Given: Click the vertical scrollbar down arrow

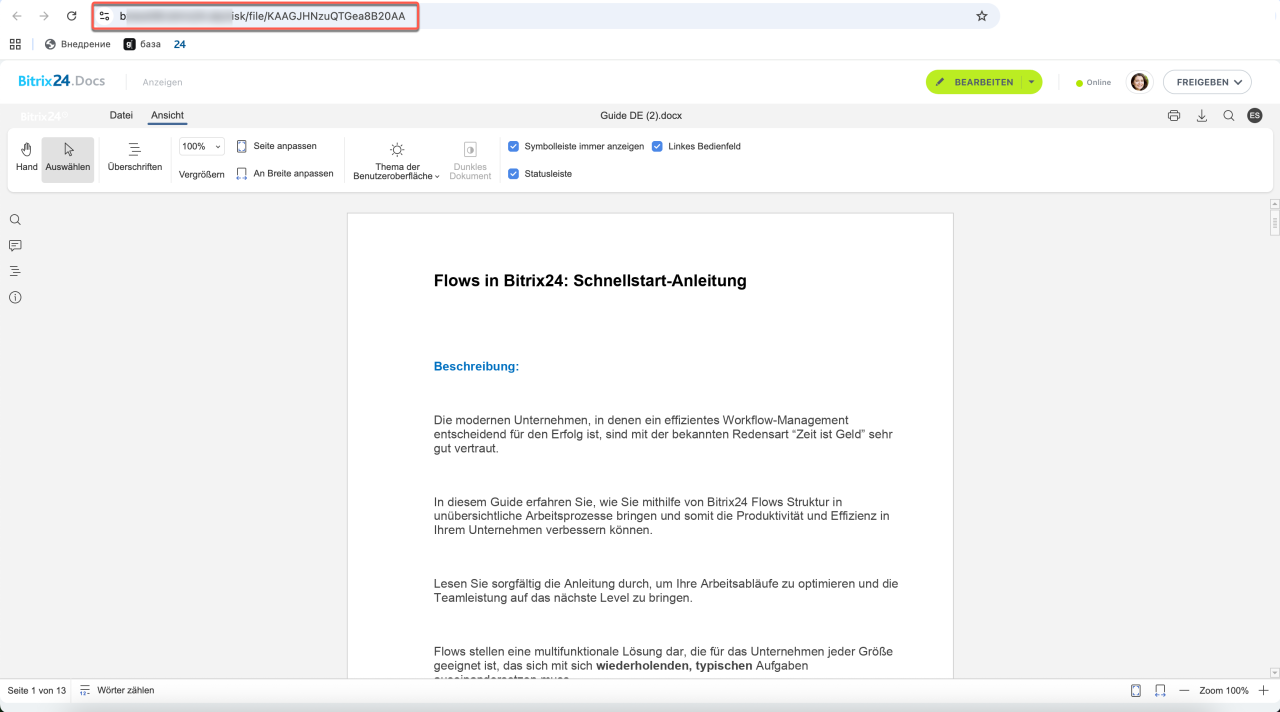Looking at the screenshot, I should click(x=1274, y=673).
